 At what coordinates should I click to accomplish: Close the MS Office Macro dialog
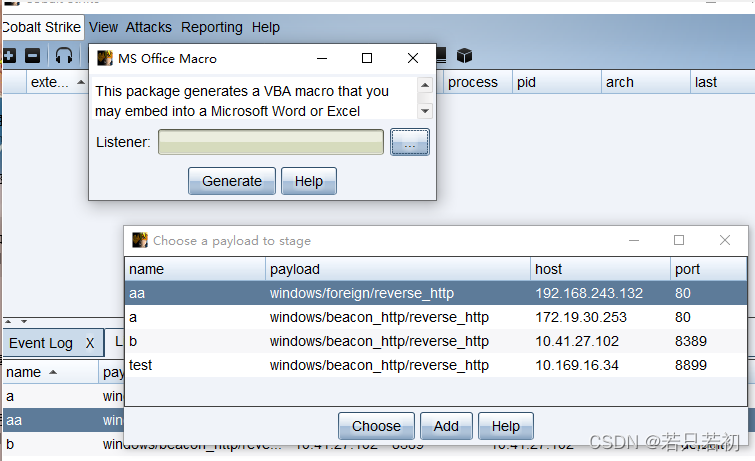tap(413, 58)
